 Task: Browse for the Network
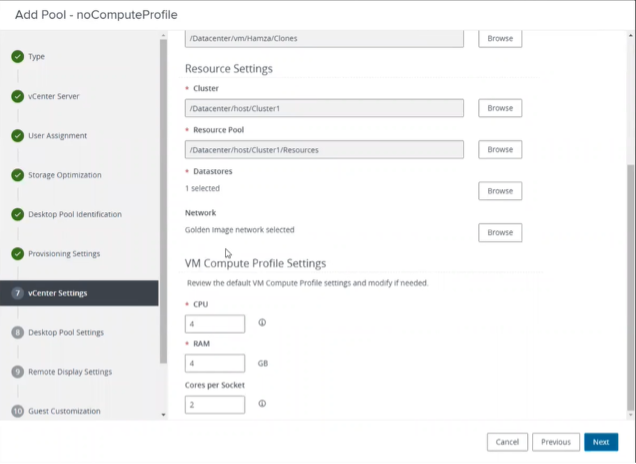tap(500, 232)
